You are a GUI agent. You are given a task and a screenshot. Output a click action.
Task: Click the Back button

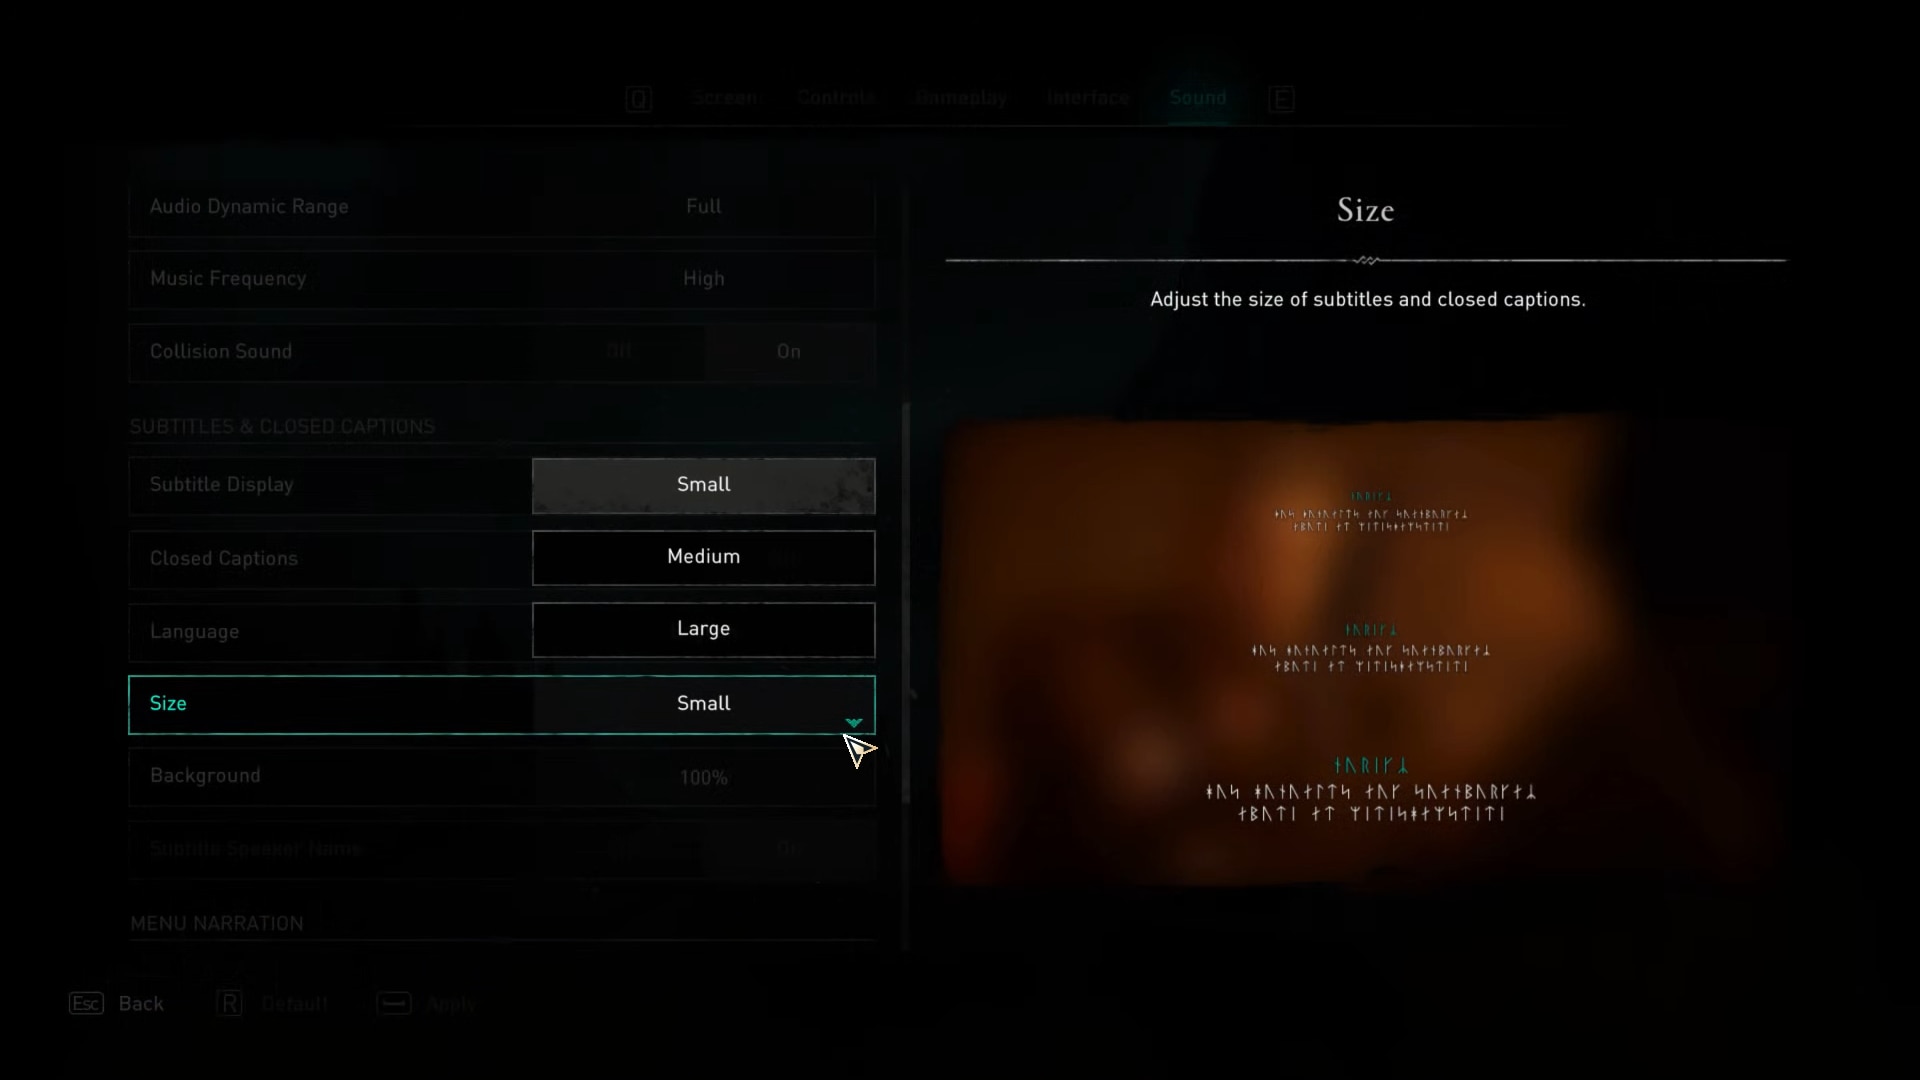140,1004
